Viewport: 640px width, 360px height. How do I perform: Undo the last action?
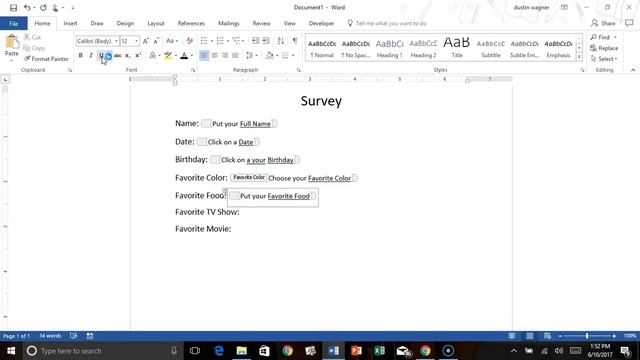[27, 8]
